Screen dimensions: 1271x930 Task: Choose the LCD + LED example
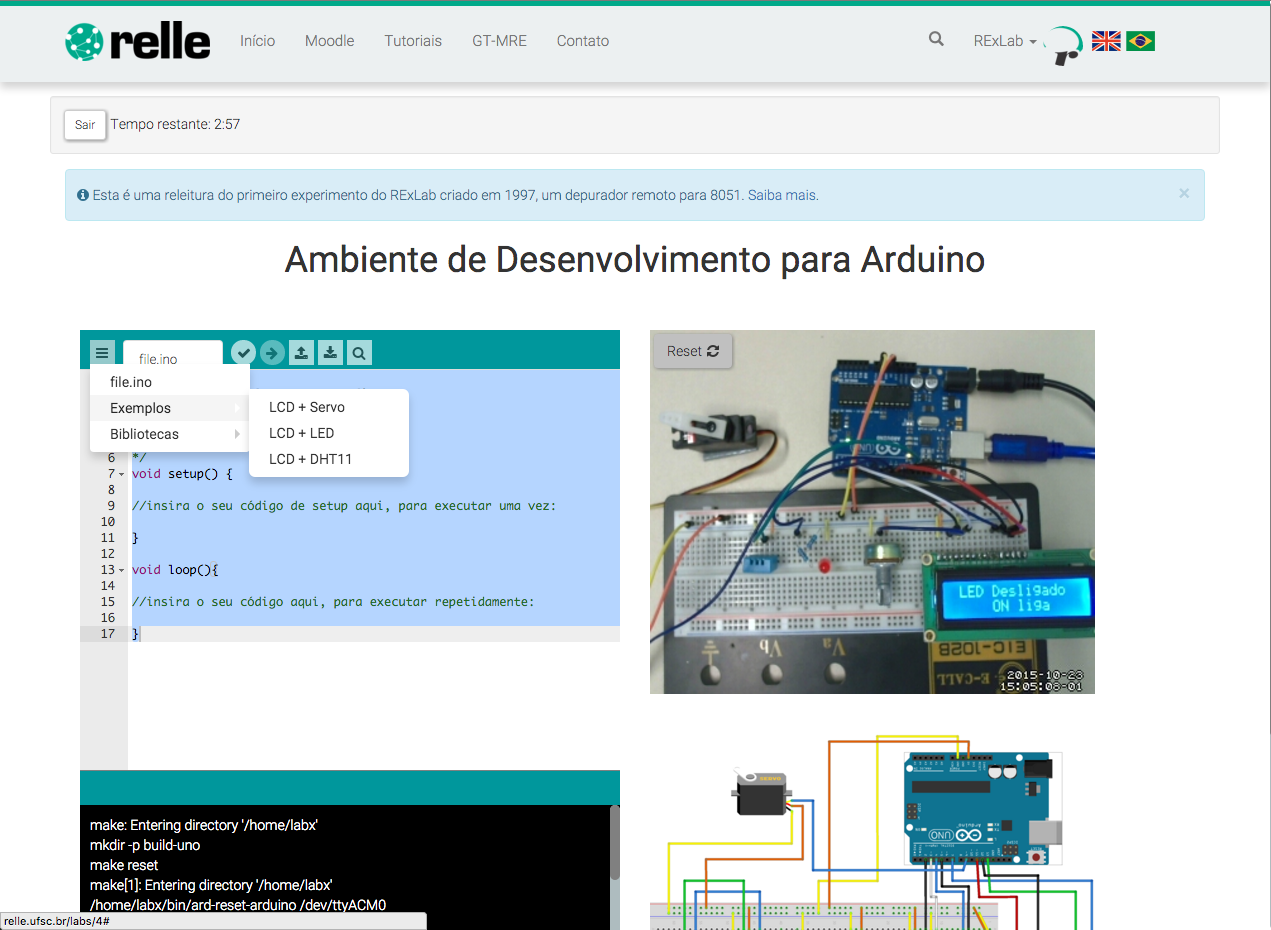[x=329, y=433]
